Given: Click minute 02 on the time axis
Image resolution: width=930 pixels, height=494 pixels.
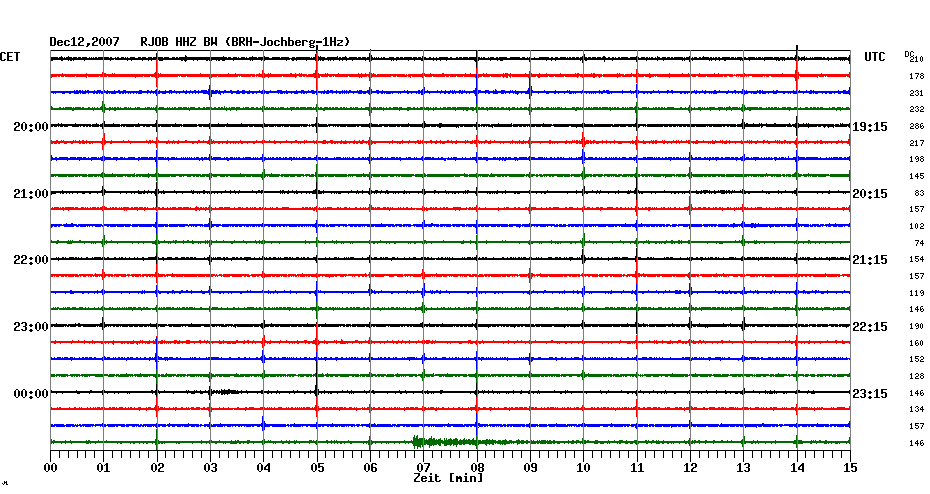Looking at the screenshot, I should point(157,468).
